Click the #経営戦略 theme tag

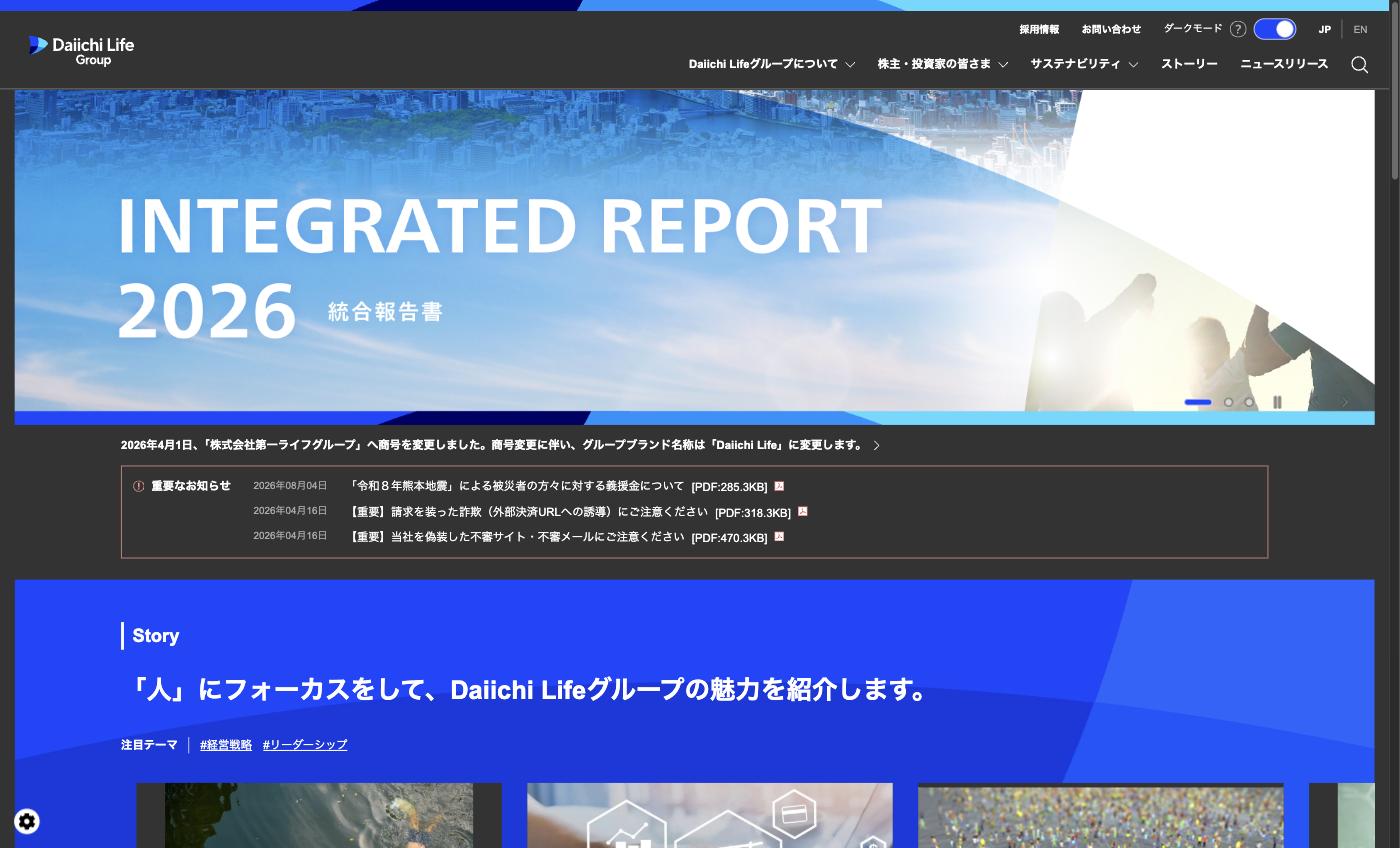226,745
